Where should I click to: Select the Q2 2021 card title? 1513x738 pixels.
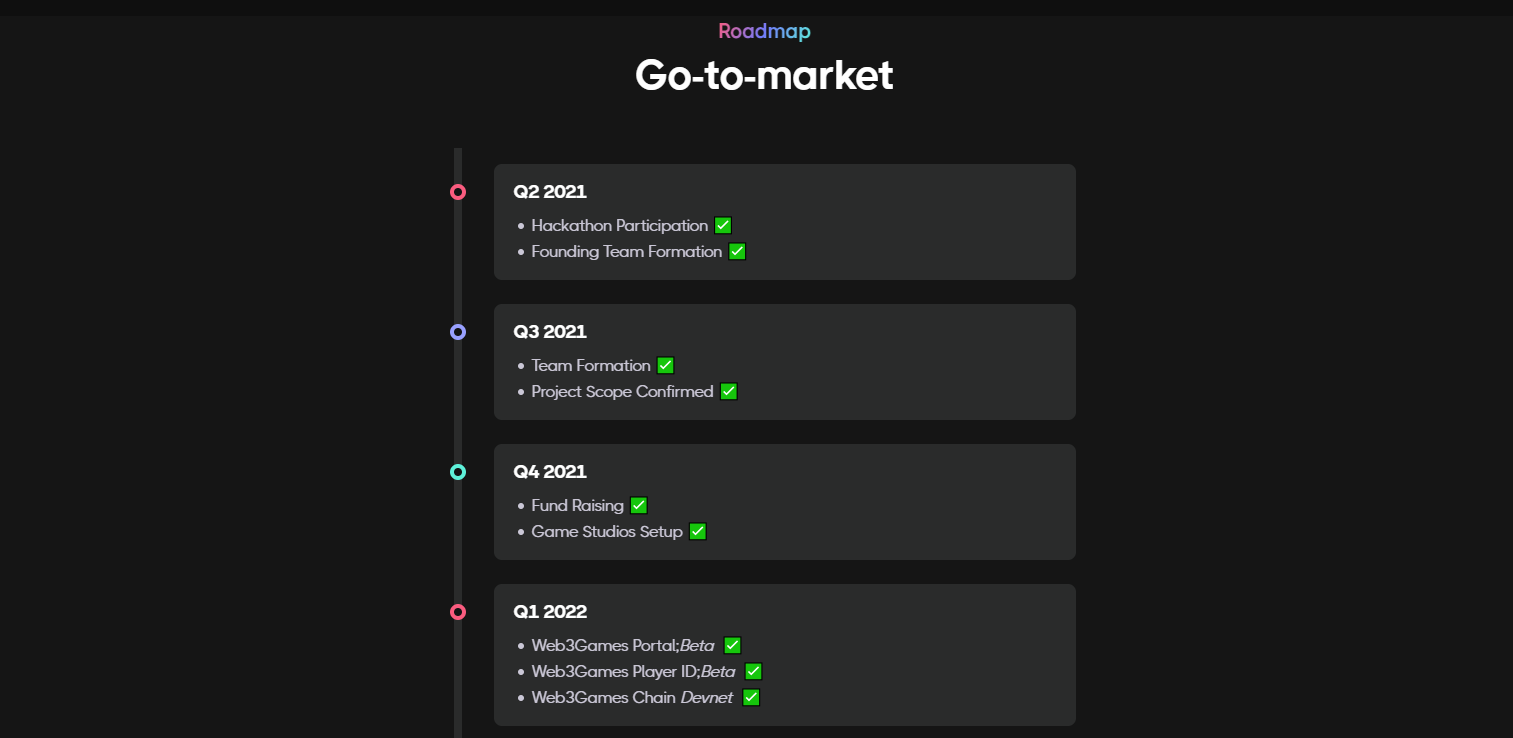coord(550,192)
